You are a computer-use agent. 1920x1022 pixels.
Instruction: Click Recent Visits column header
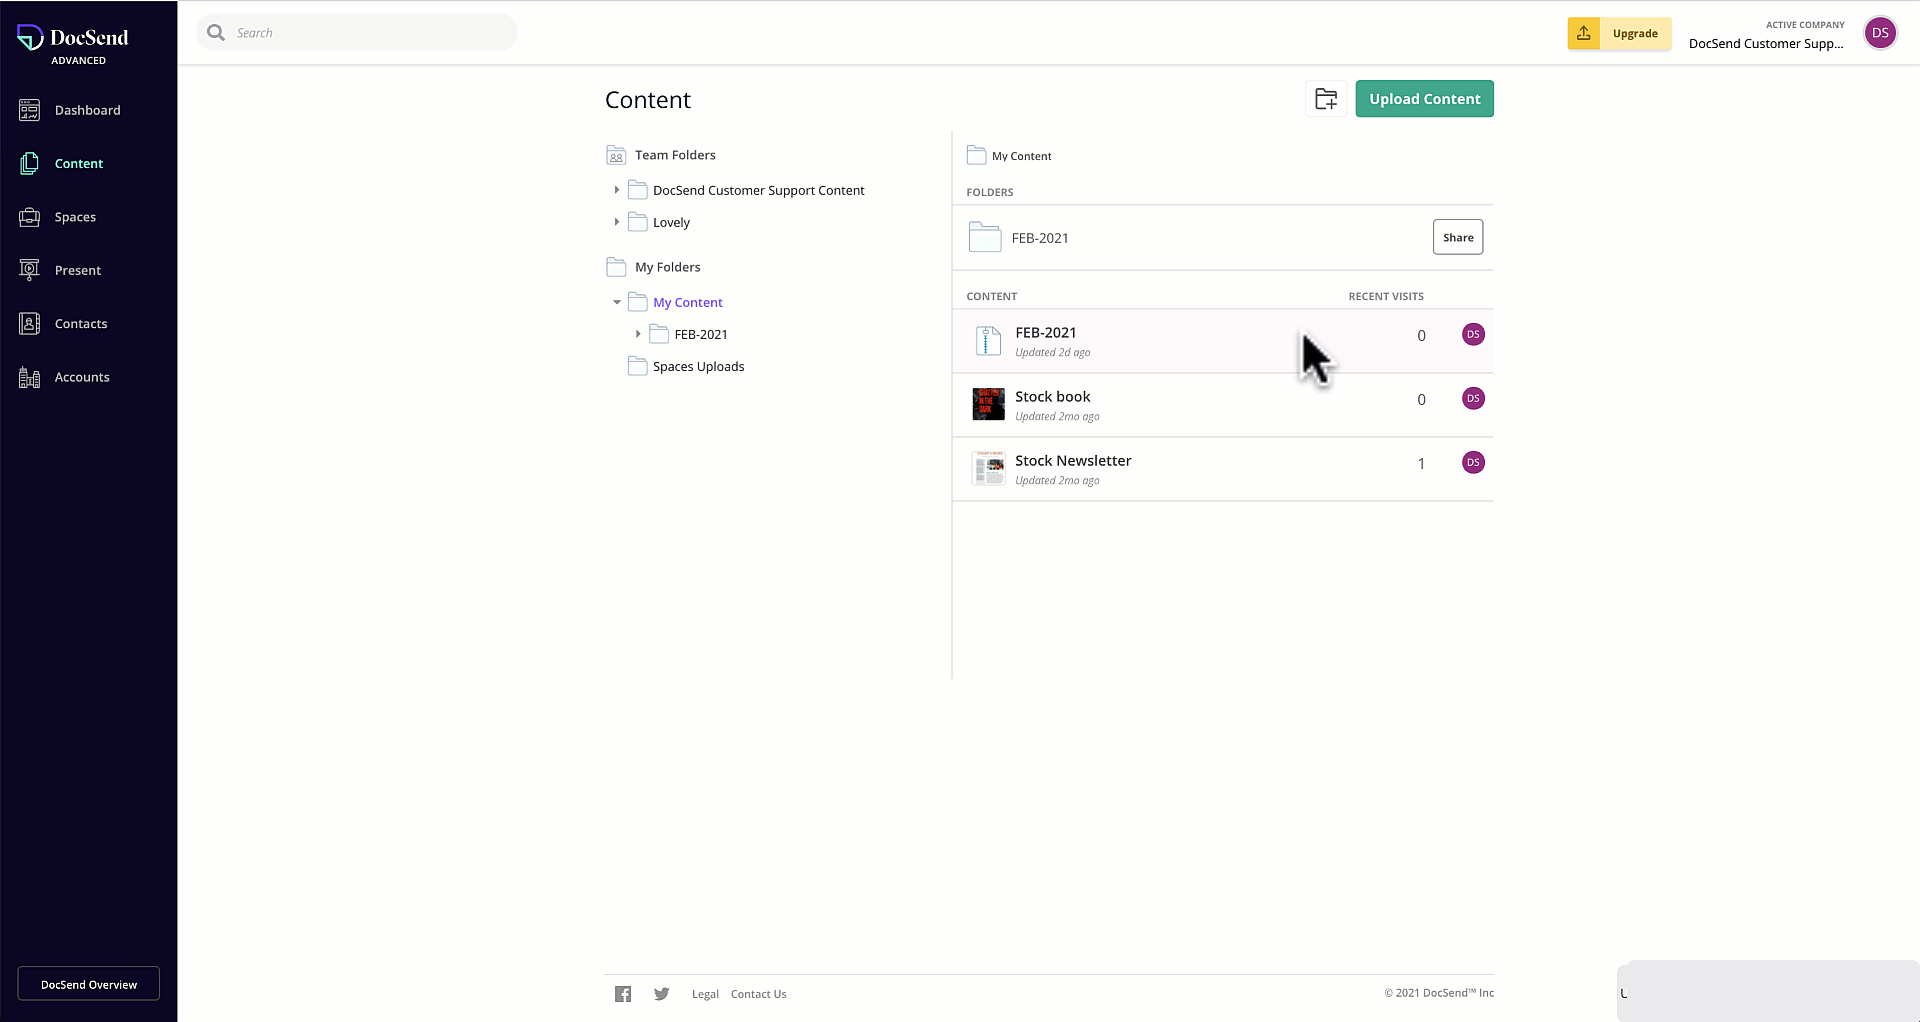point(1386,296)
